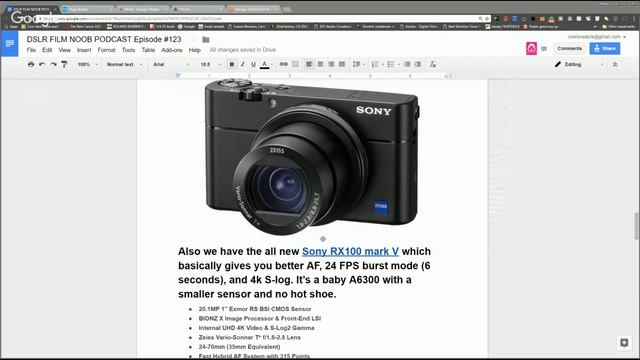Toggle Bold formatting
640x360 pixels.
(x=232, y=64)
